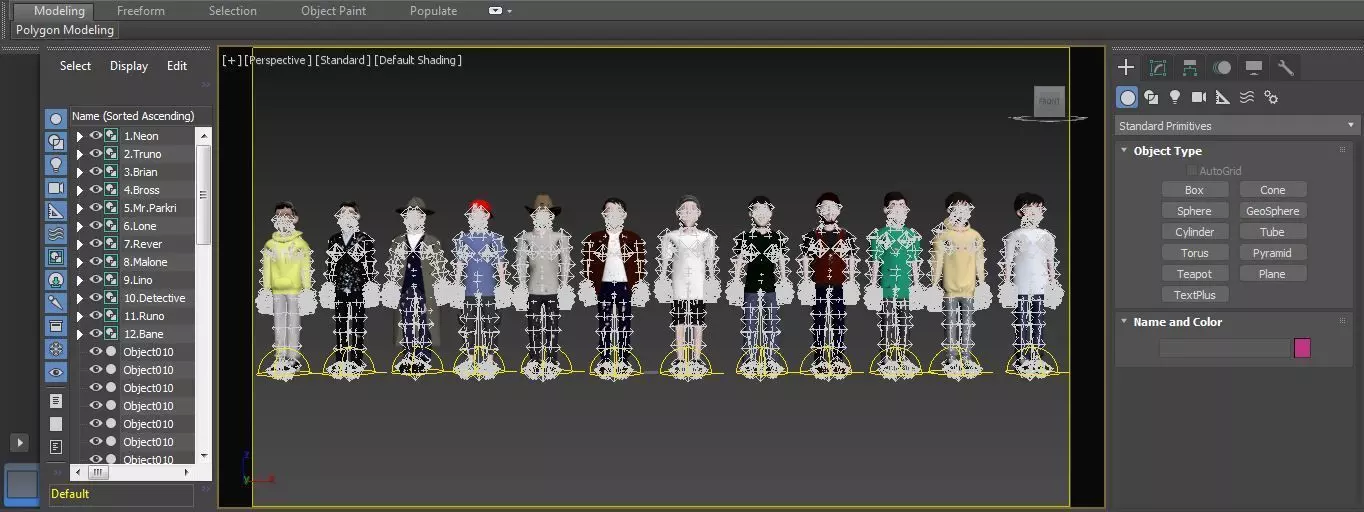Expand the 4.Bross tree node

click(x=80, y=190)
